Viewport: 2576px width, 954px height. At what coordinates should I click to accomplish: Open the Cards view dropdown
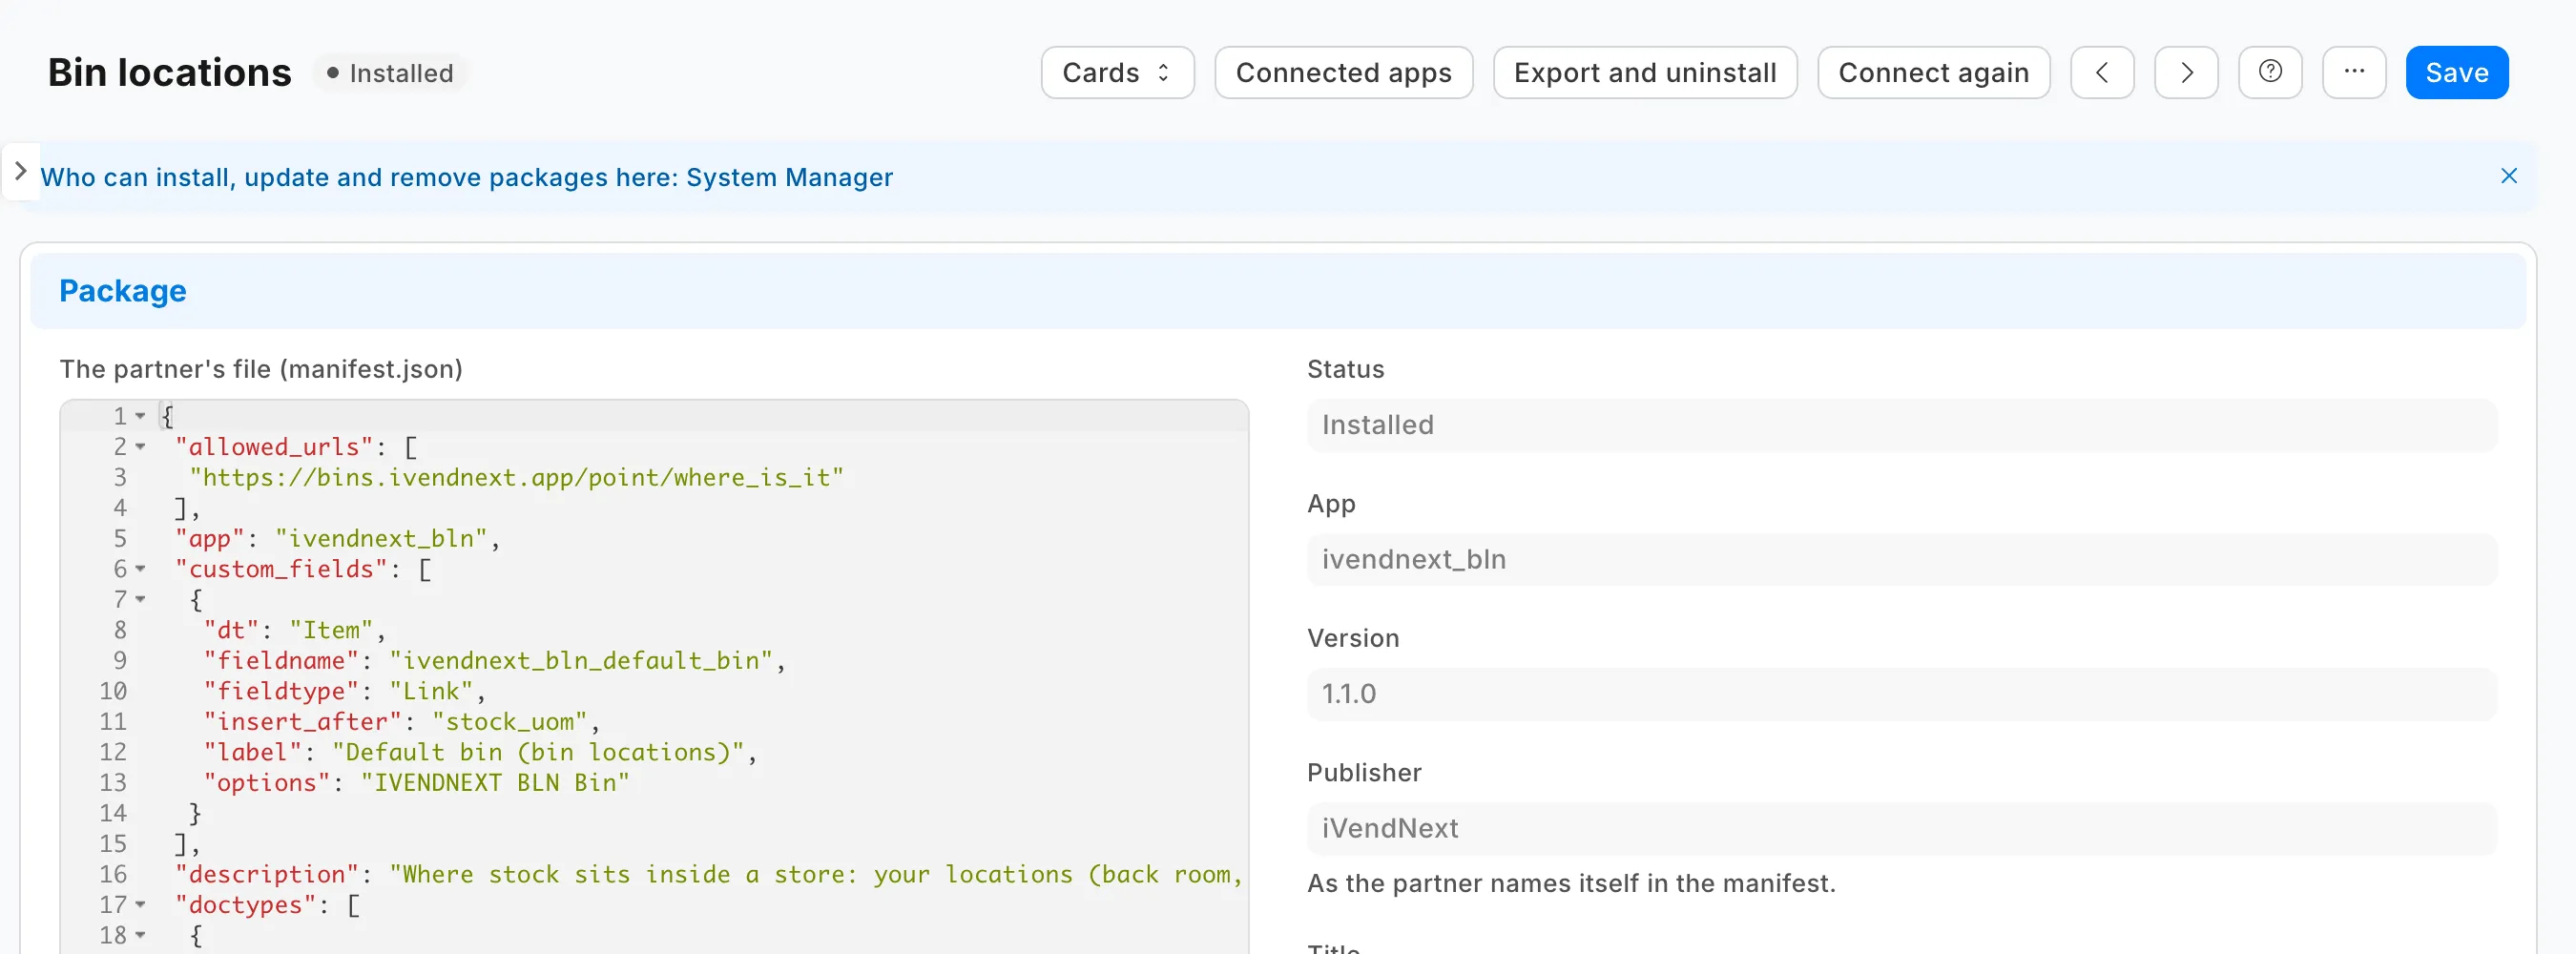coord(1117,73)
